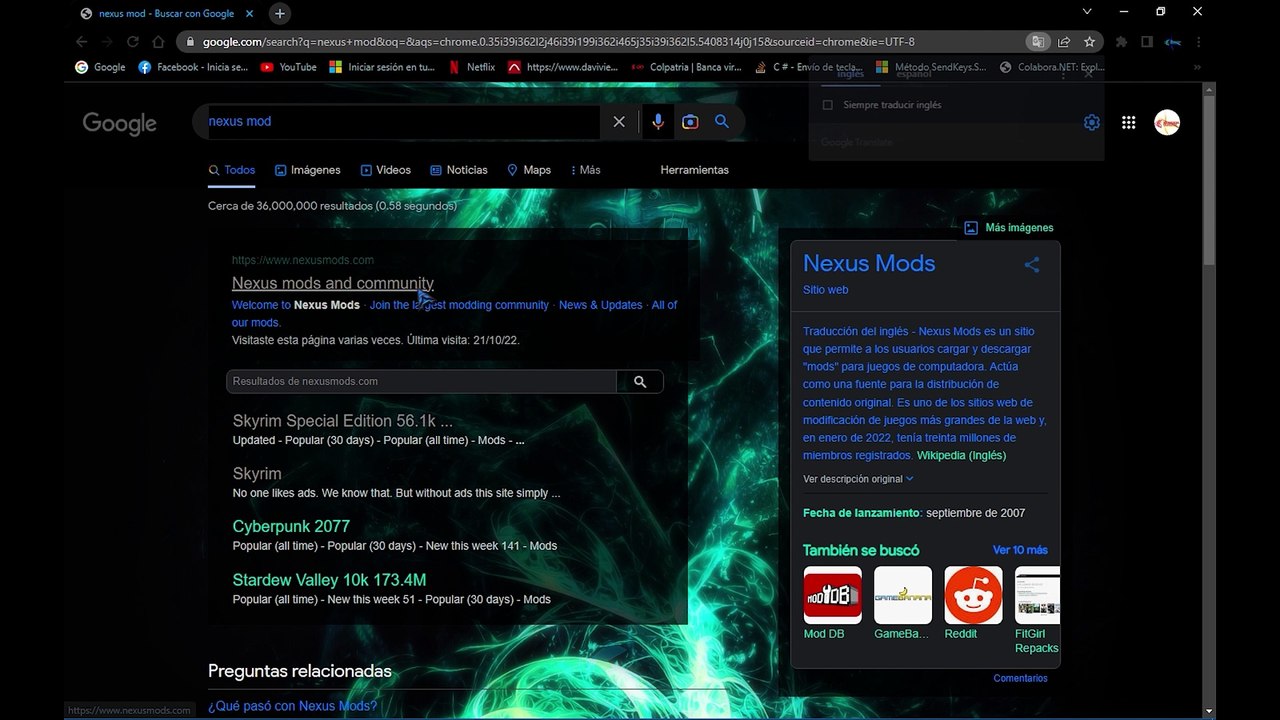
Task: Switch to the Imágenes tab
Action: pyautogui.click(x=308, y=170)
